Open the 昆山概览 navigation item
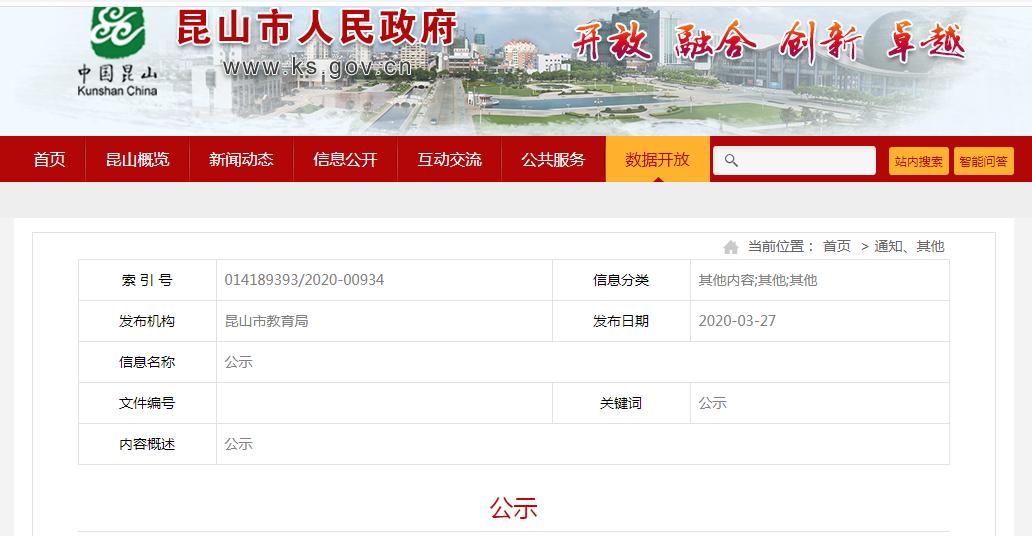Image resolution: width=1032 pixels, height=536 pixels. (x=138, y=159)
